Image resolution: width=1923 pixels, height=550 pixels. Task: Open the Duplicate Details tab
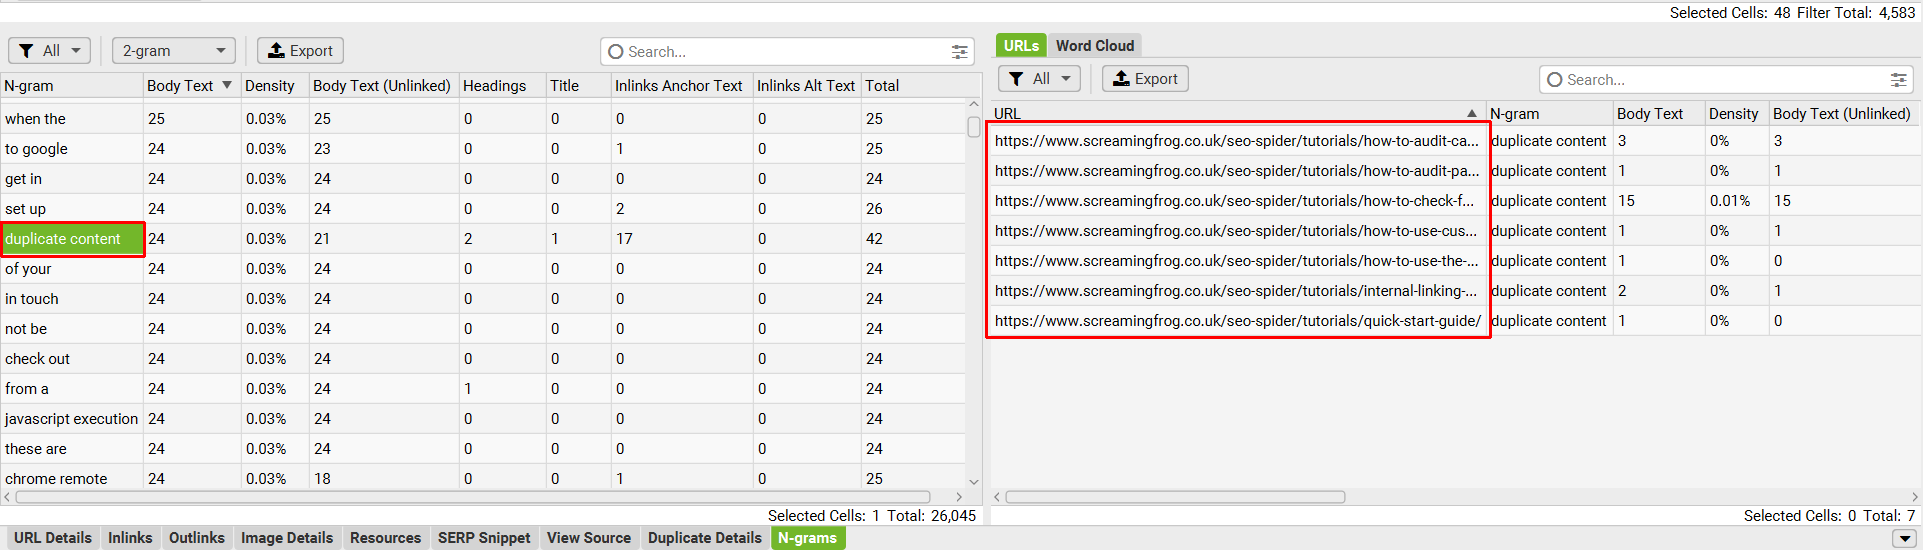pos(705,538)
